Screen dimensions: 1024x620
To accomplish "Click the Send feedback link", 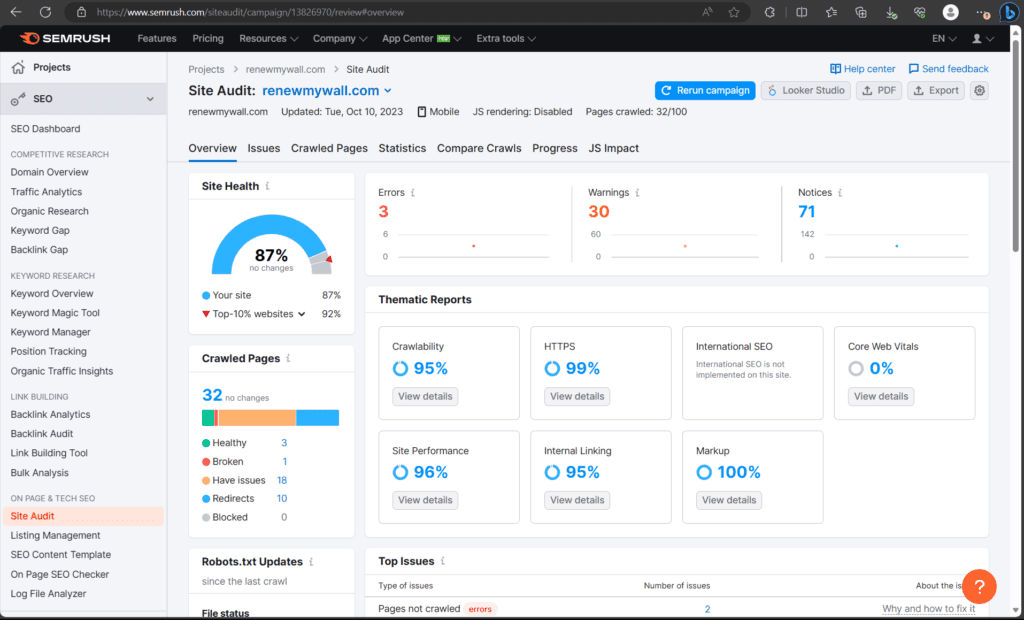I will [x=948, y=69].
